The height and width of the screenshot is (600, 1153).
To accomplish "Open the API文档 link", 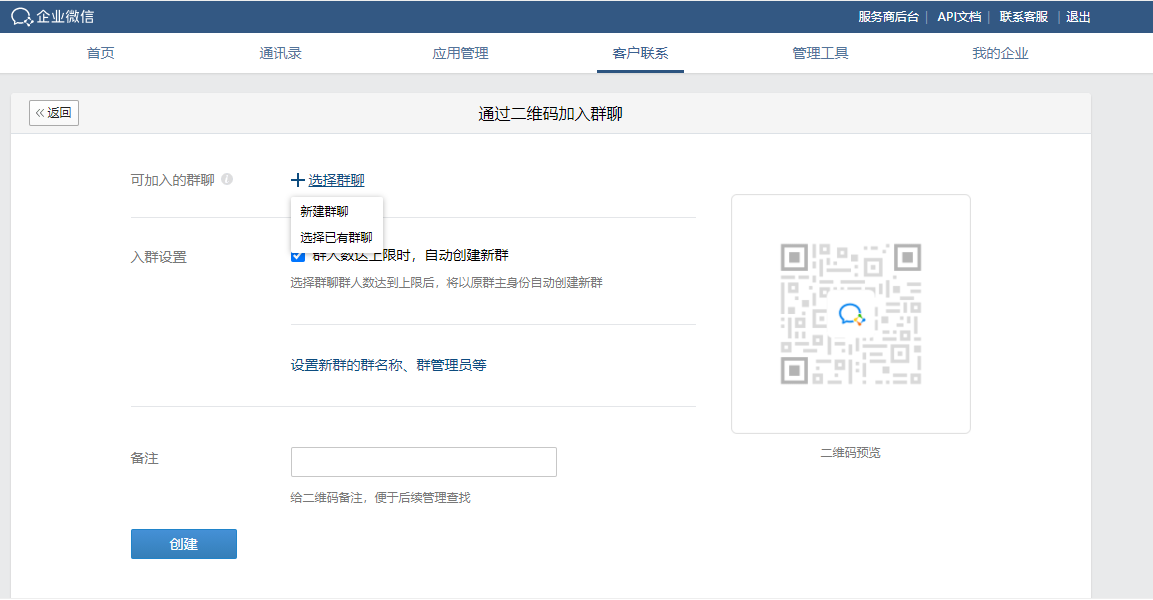I will point(959,16).
